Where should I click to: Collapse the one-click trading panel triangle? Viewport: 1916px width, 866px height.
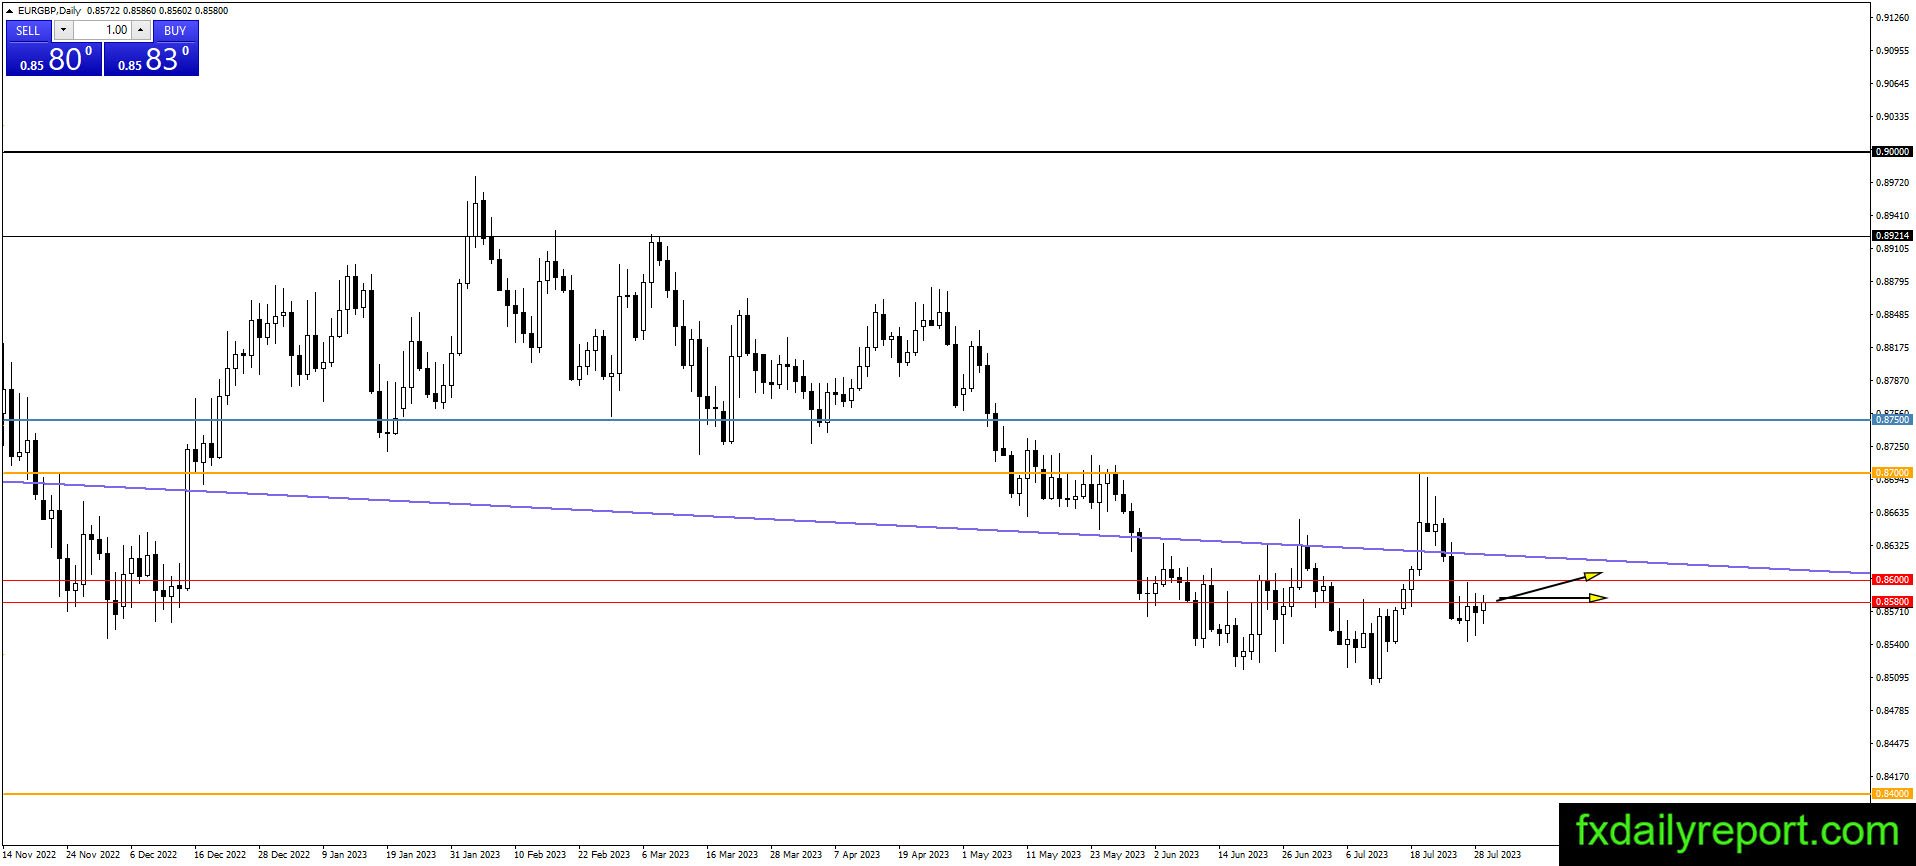[x=10, y=11]
